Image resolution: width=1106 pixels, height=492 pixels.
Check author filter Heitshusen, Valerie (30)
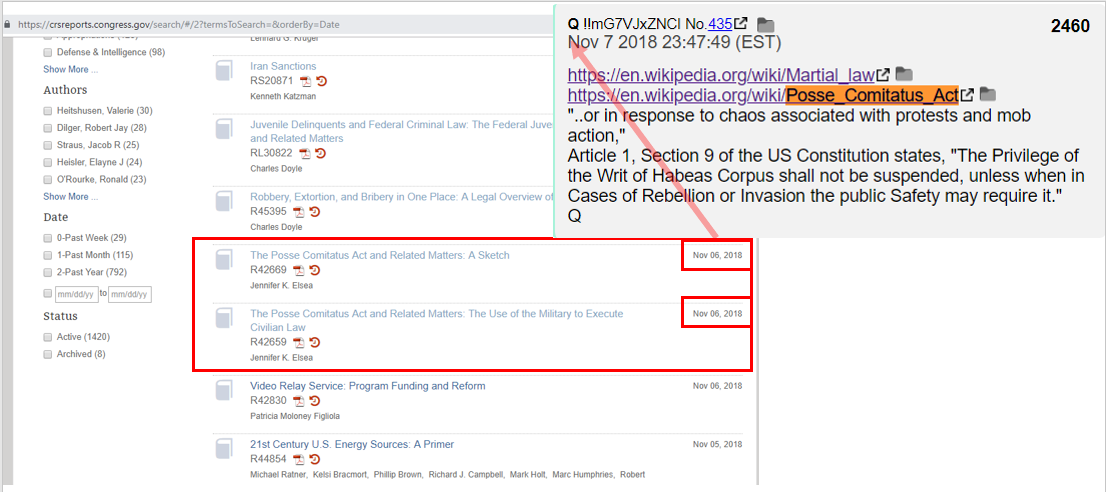coord(47,111)
